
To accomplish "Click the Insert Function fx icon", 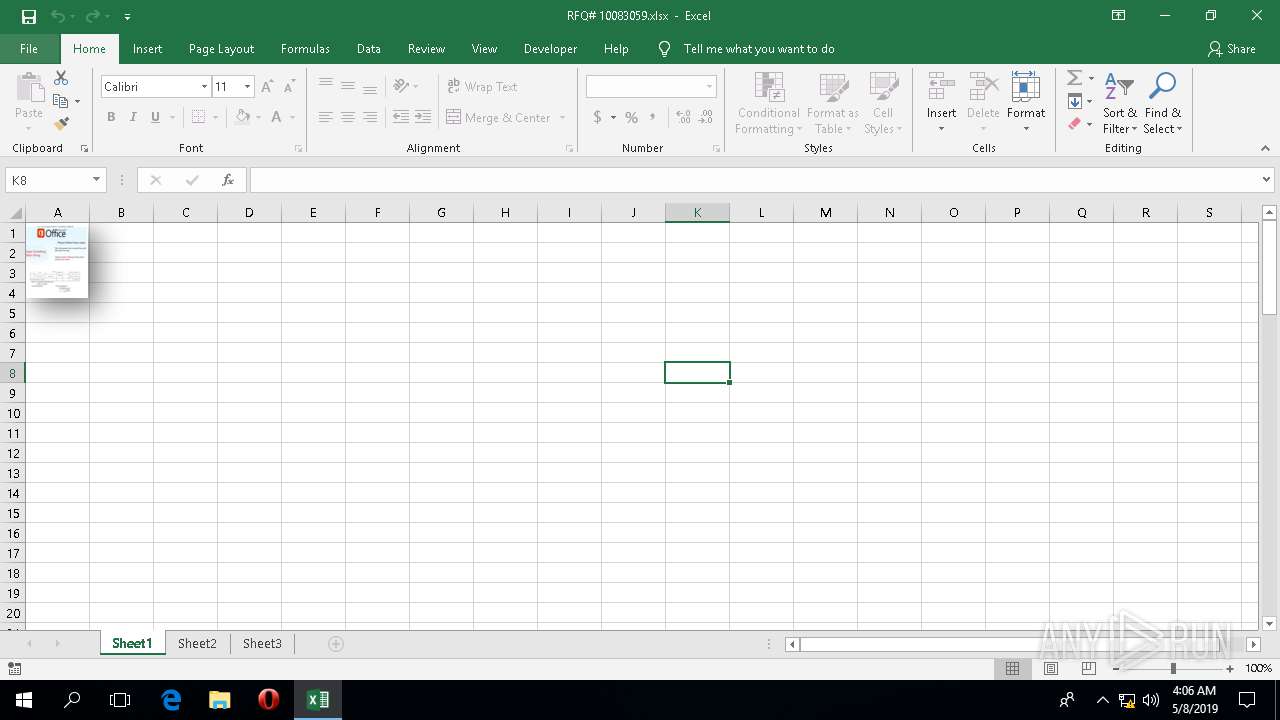I will 228,180.
